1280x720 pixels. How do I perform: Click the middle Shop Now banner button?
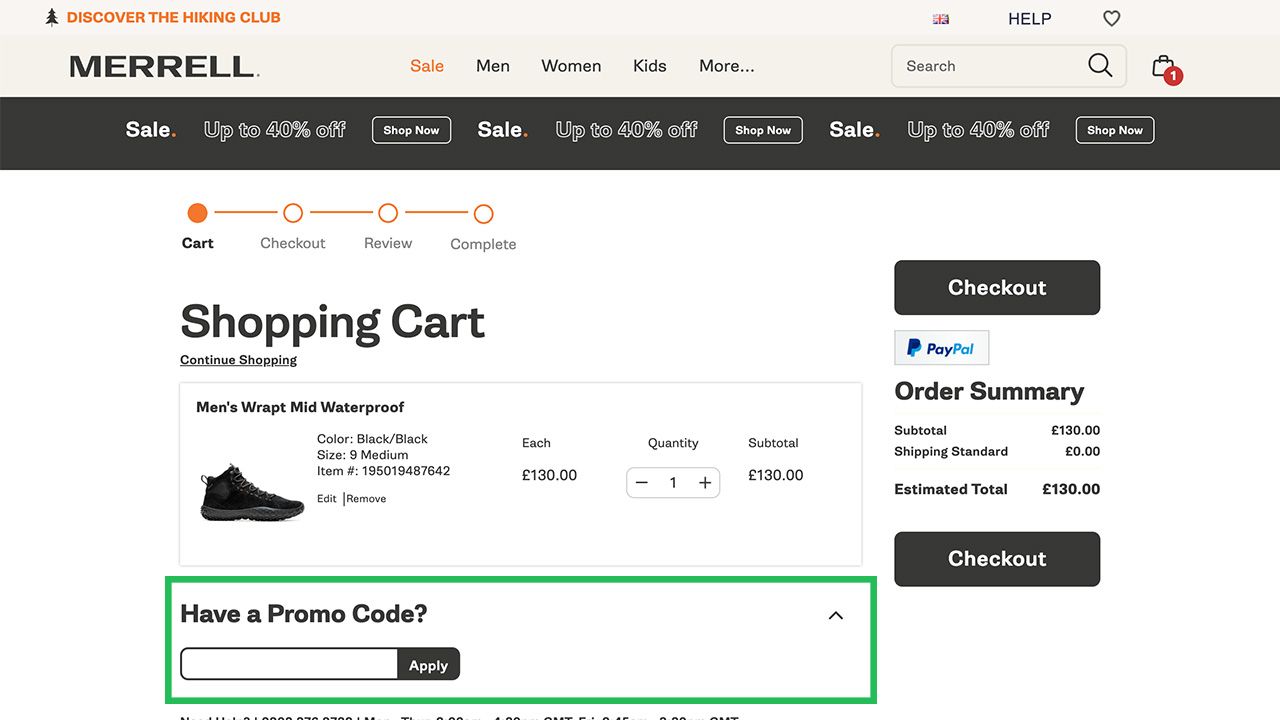tap(763, 130)
